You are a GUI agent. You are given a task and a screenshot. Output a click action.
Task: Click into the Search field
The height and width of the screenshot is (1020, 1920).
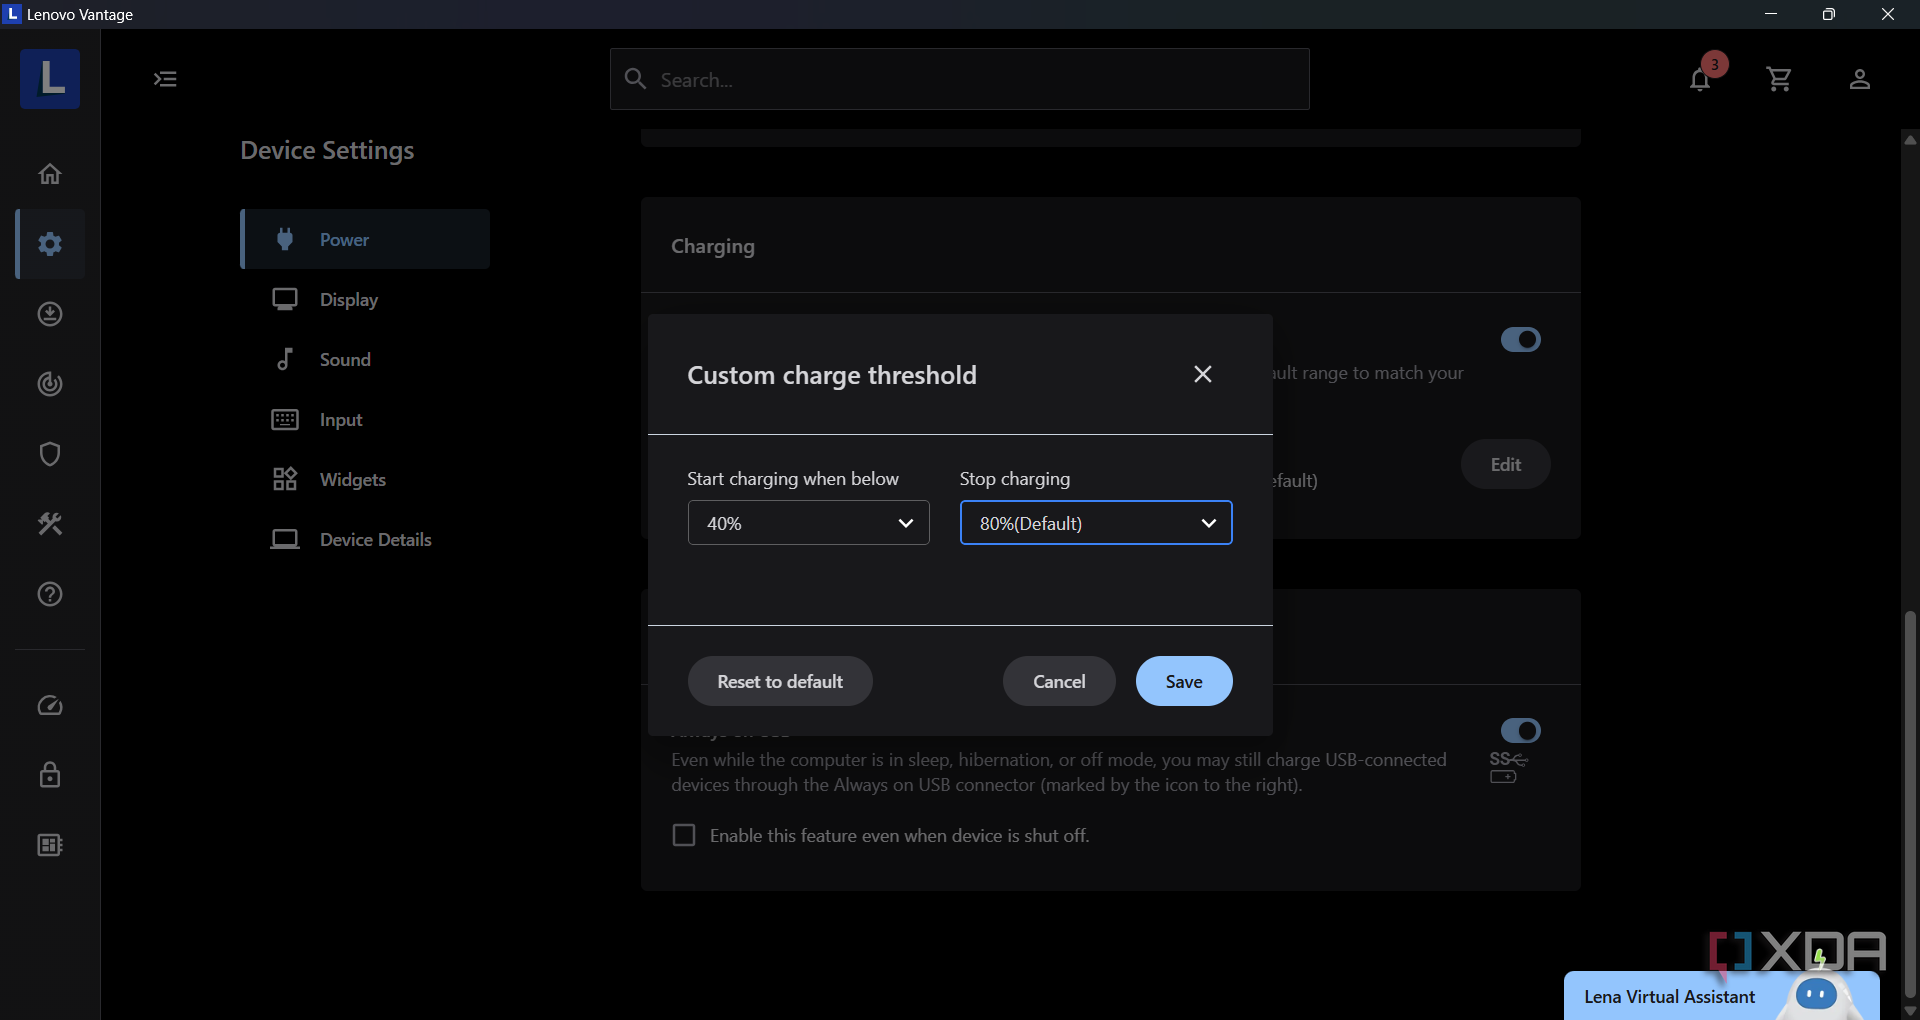point(960,79)
